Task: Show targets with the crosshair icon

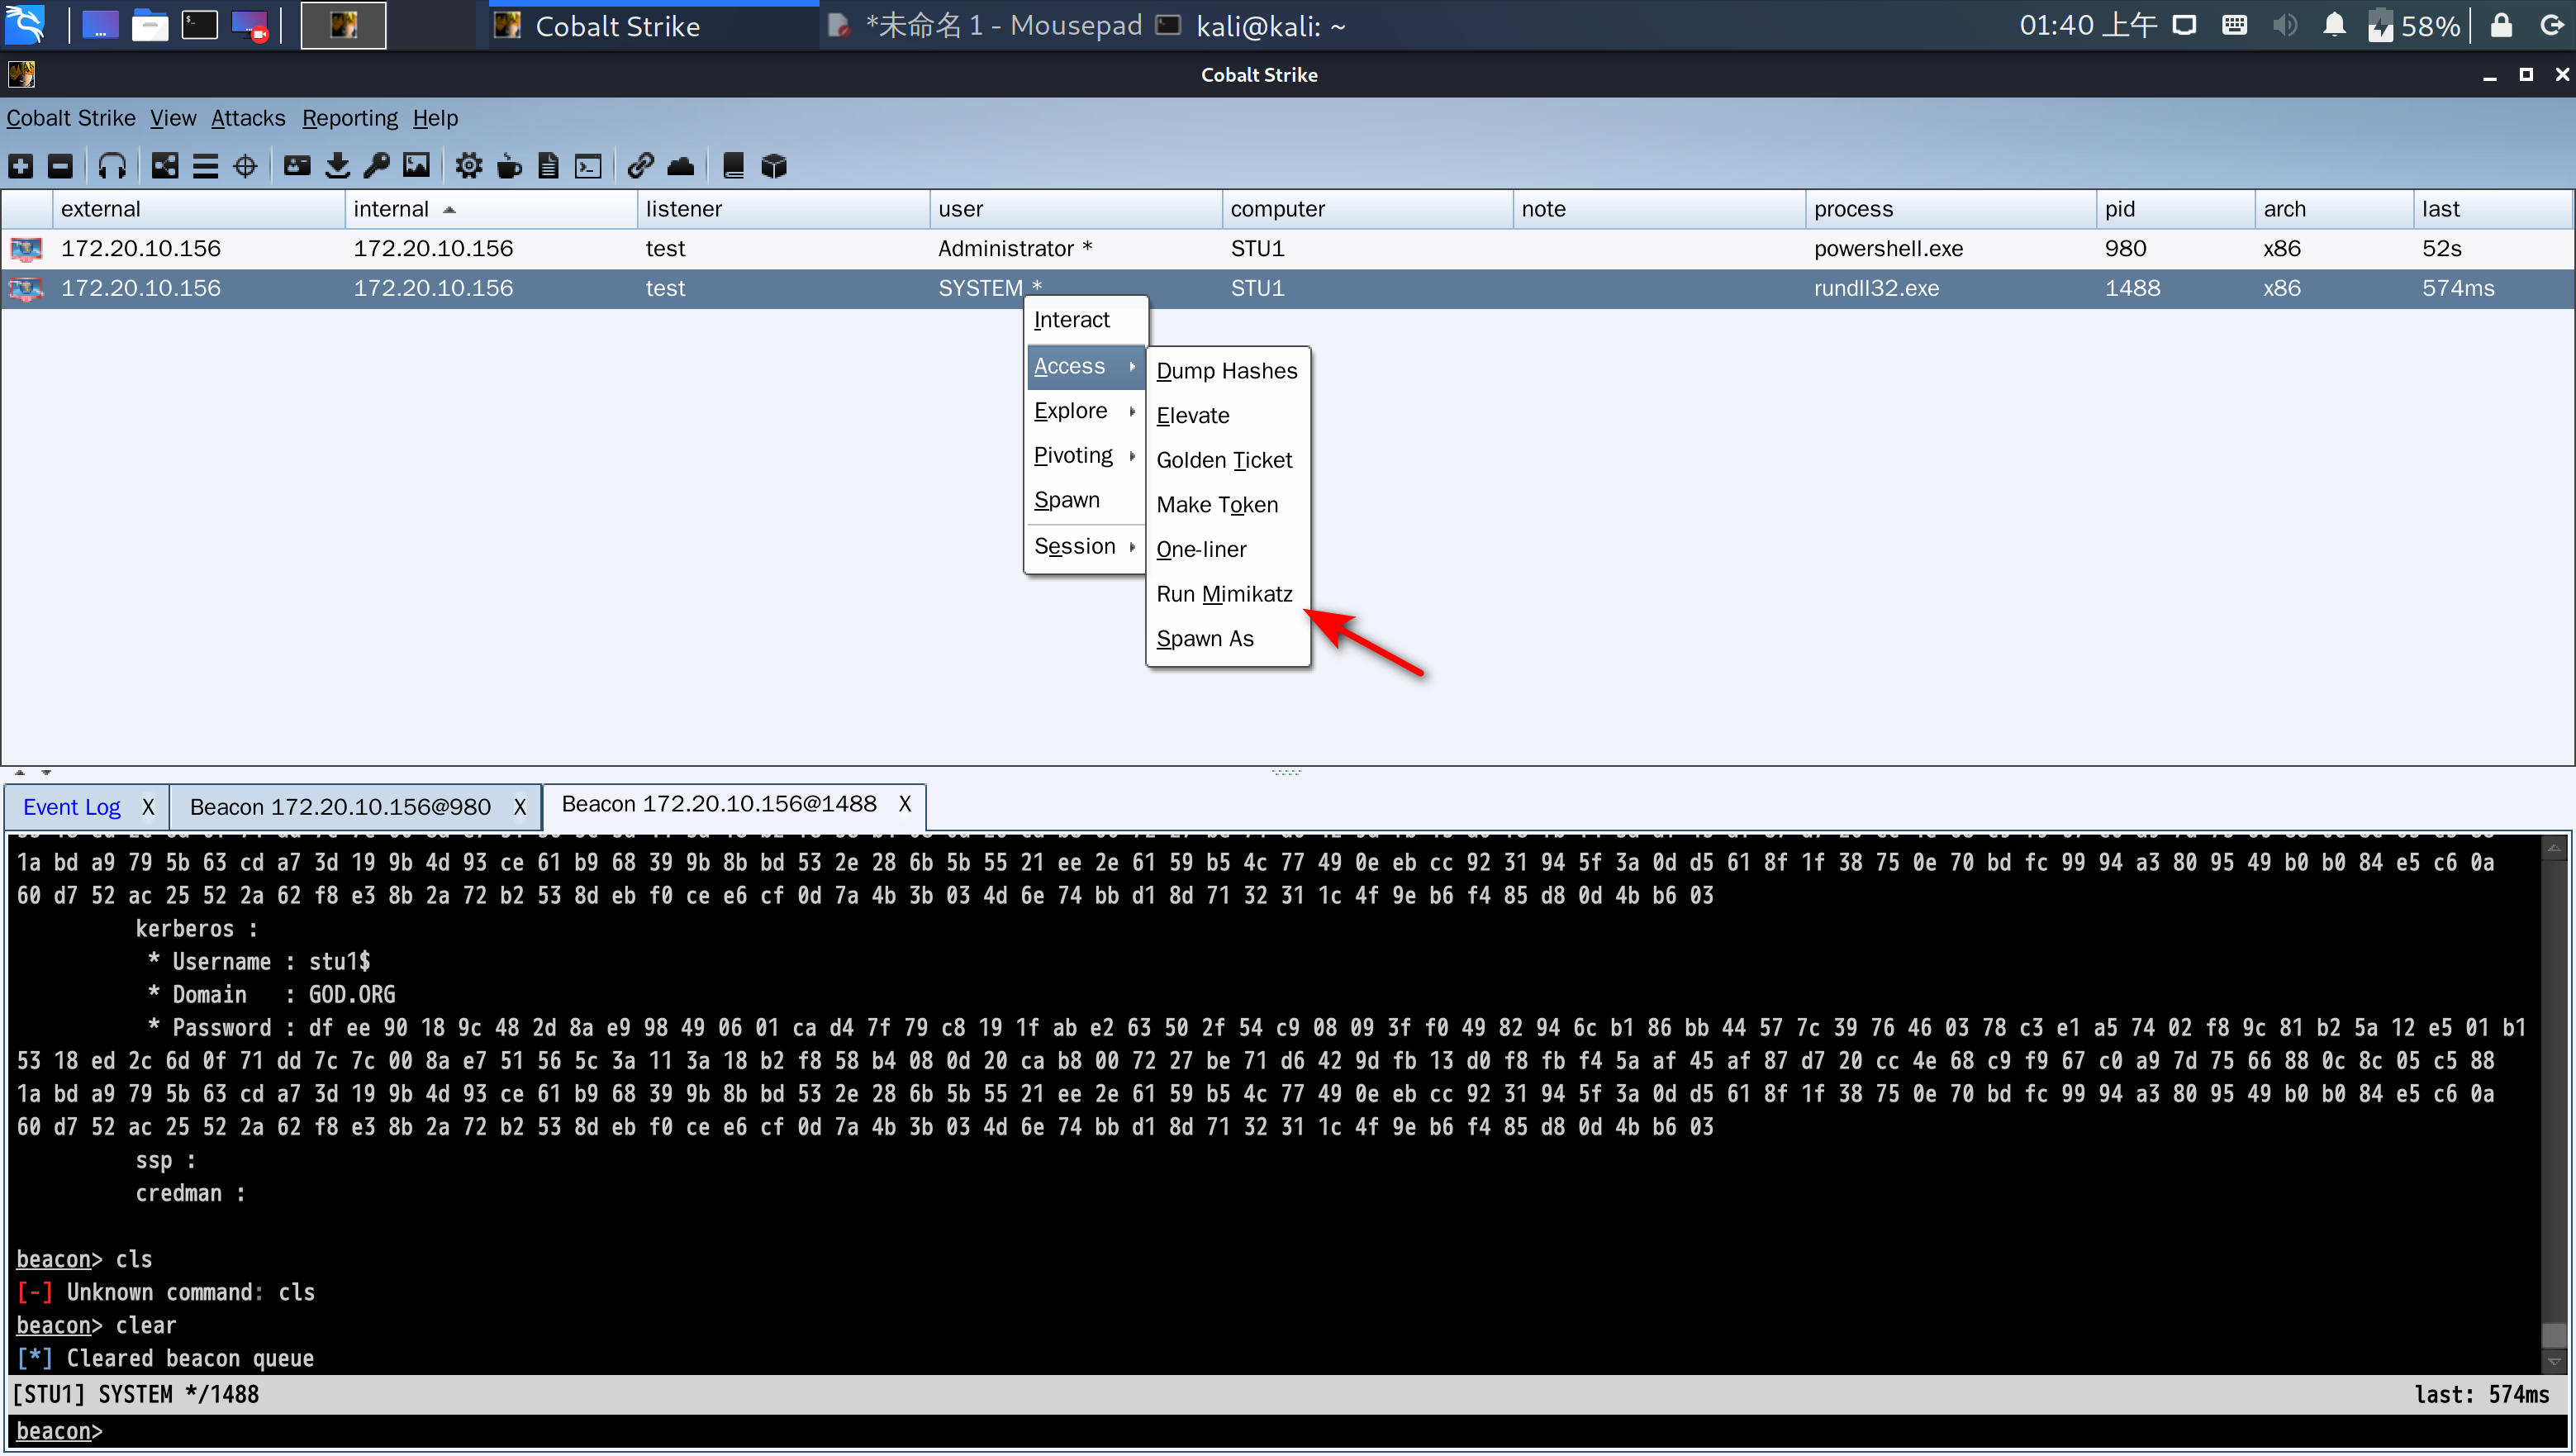Action: coord(245,166)
